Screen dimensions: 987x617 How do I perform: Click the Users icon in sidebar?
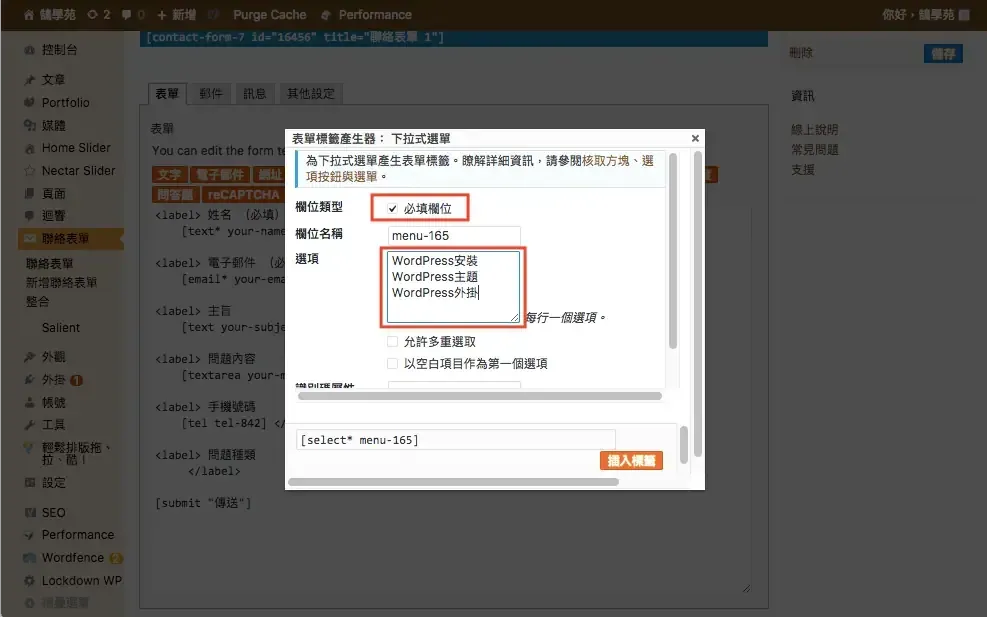tap(29, 402)
